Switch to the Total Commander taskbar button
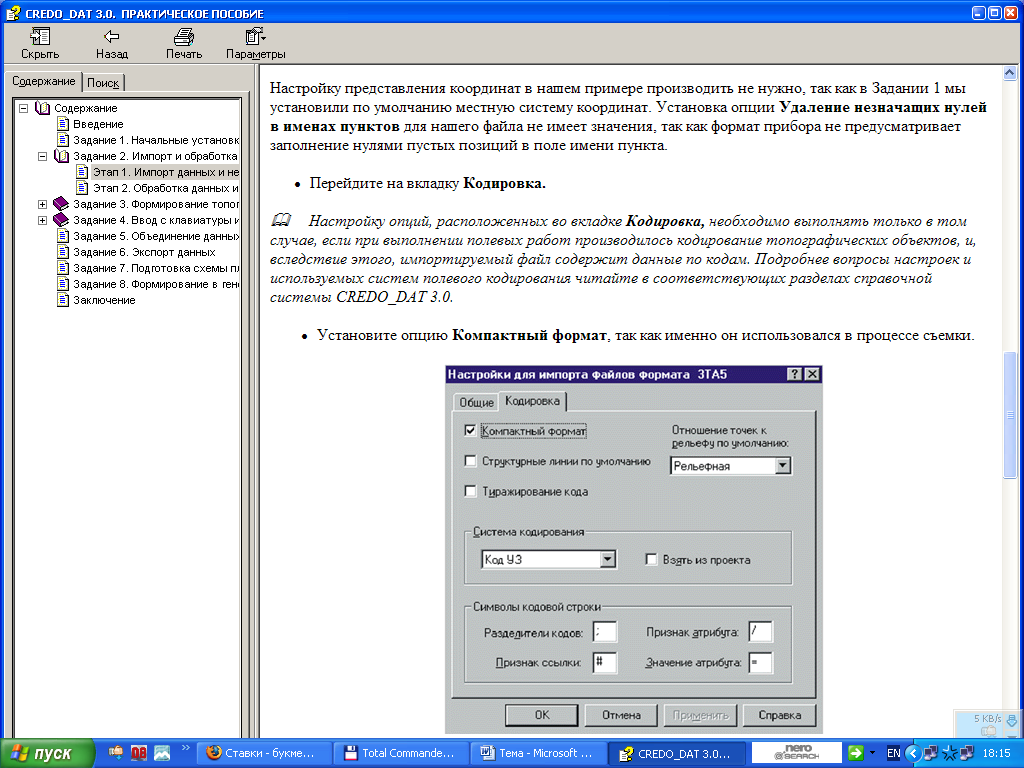 pyautogui.click(x=402, y=753)
